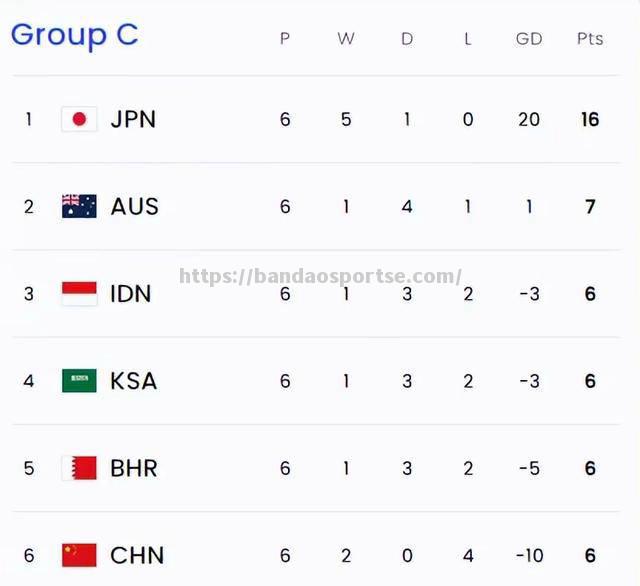Click the China flag icon

click(x=79, y=555)
